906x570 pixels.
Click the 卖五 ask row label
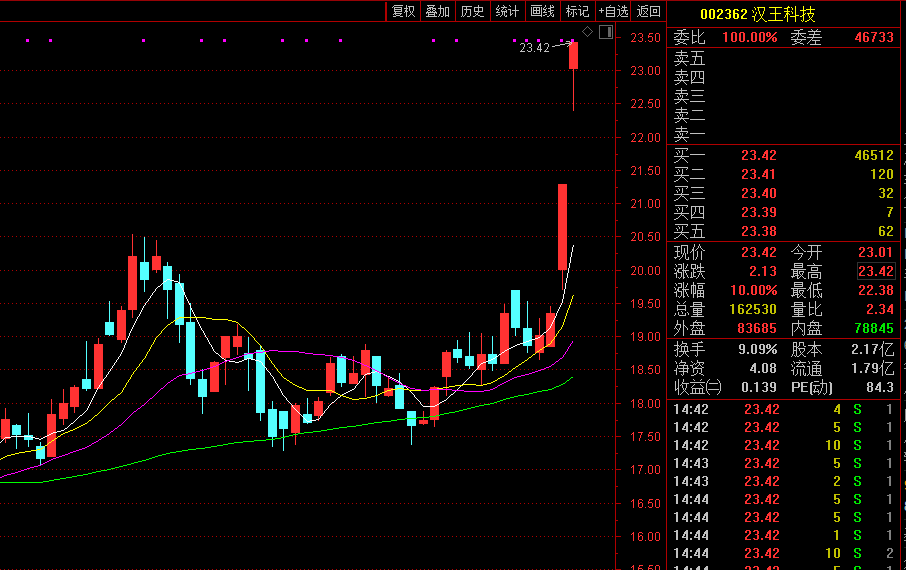point(689,58)
